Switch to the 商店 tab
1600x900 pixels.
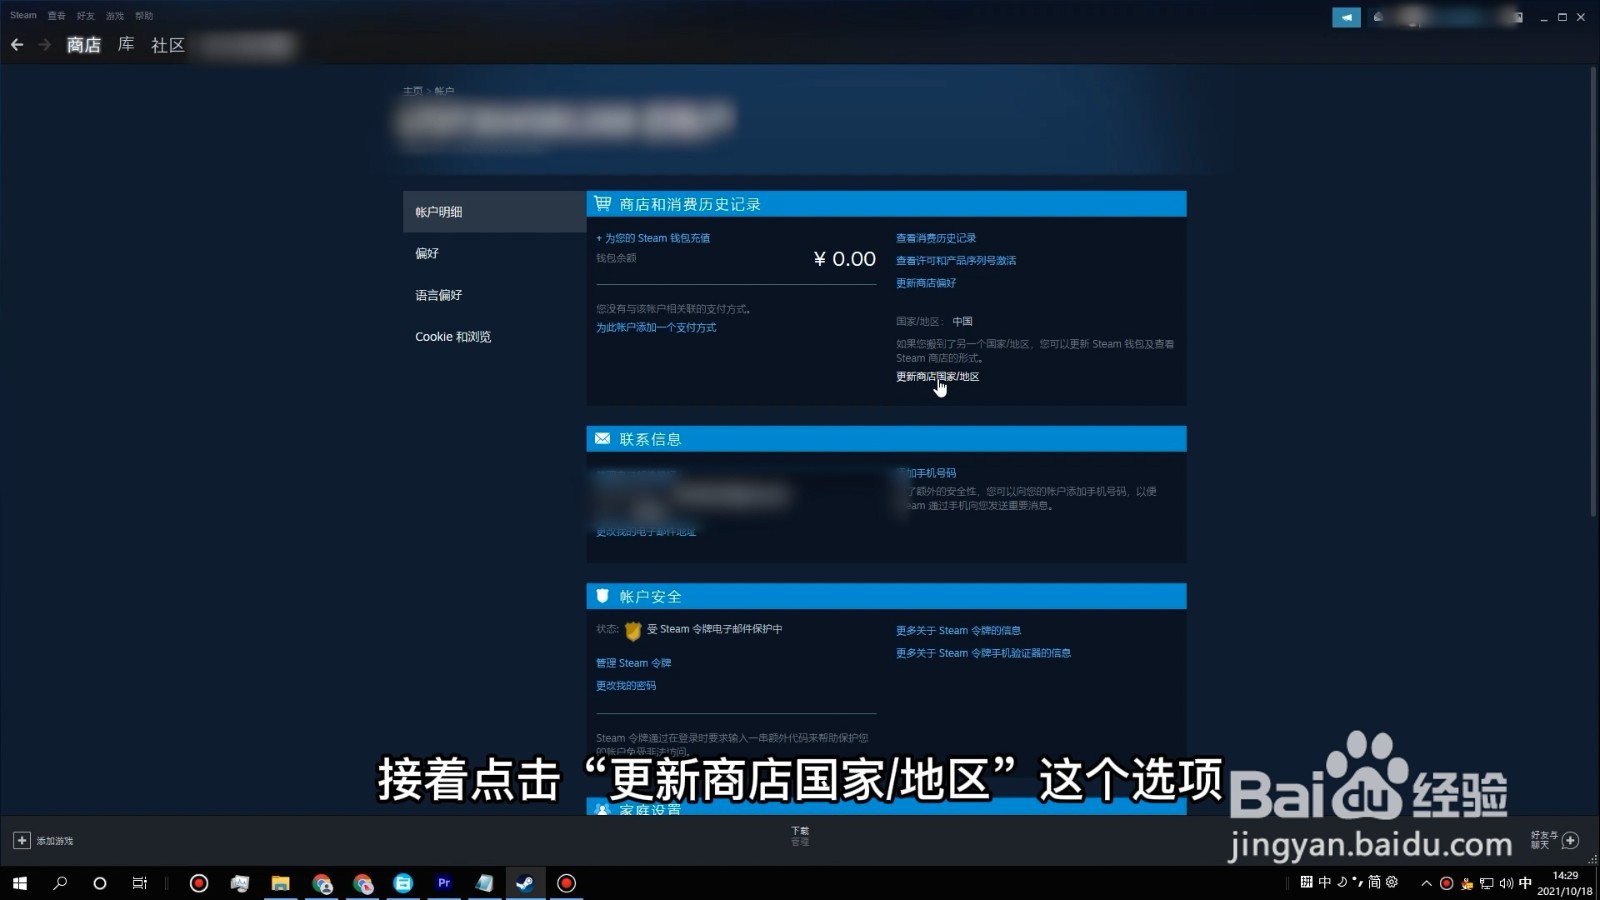click(x=84, y=45)
